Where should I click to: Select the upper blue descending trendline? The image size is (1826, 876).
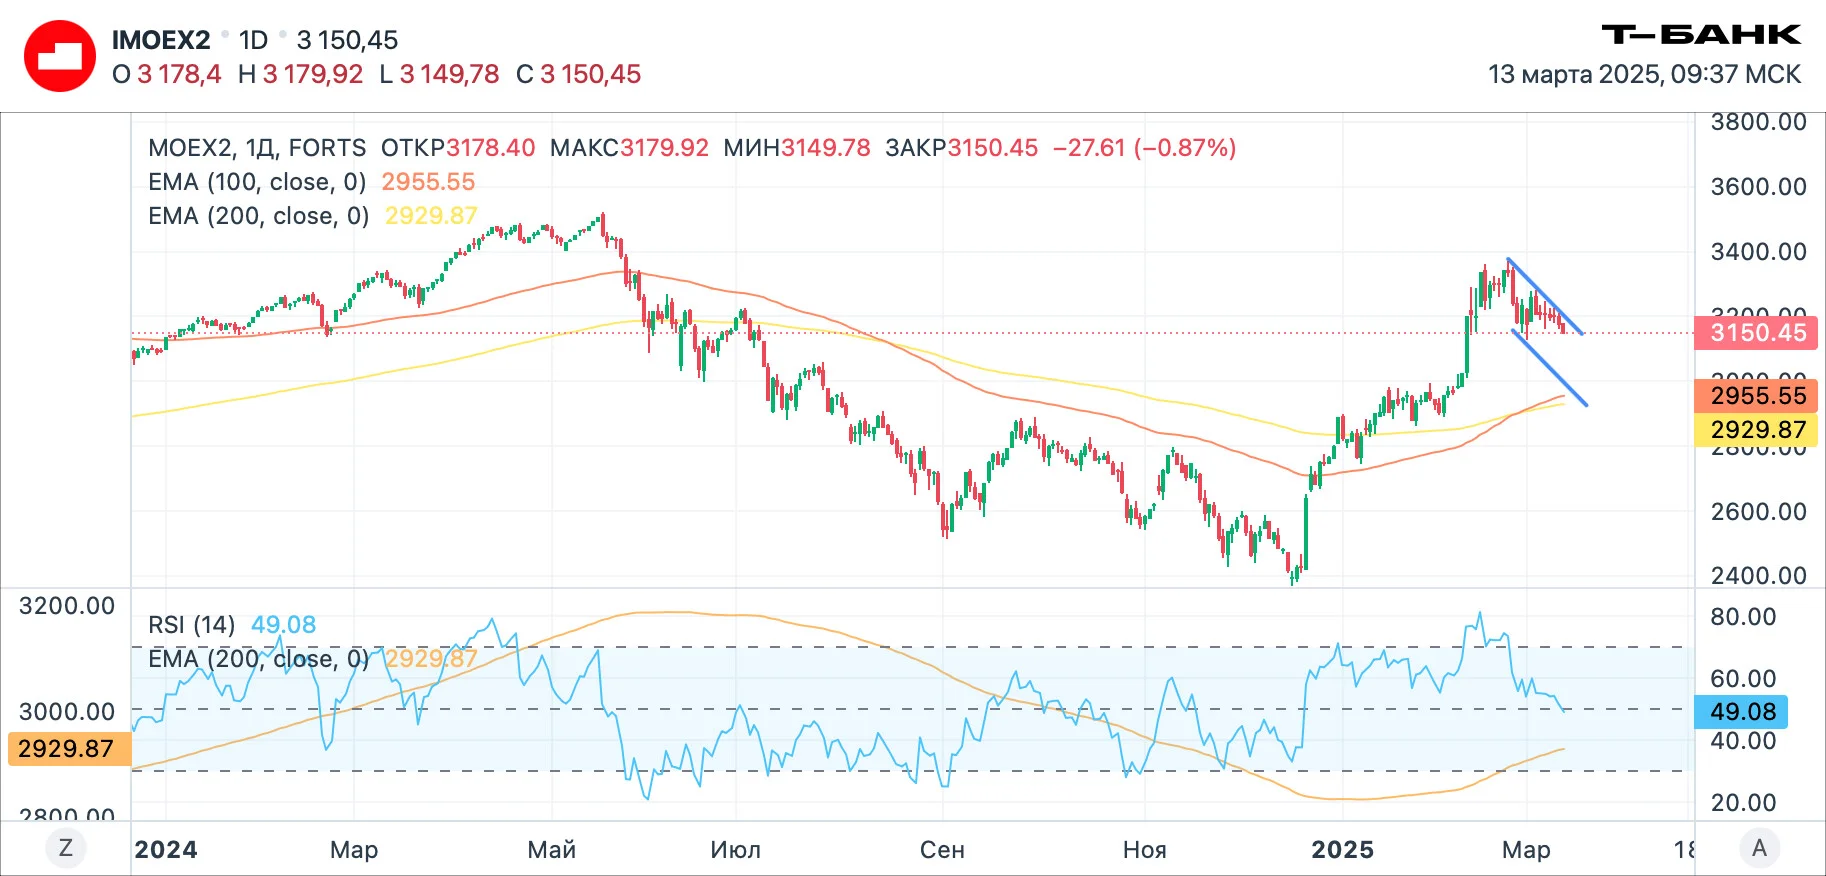[x=1545, y=297]
